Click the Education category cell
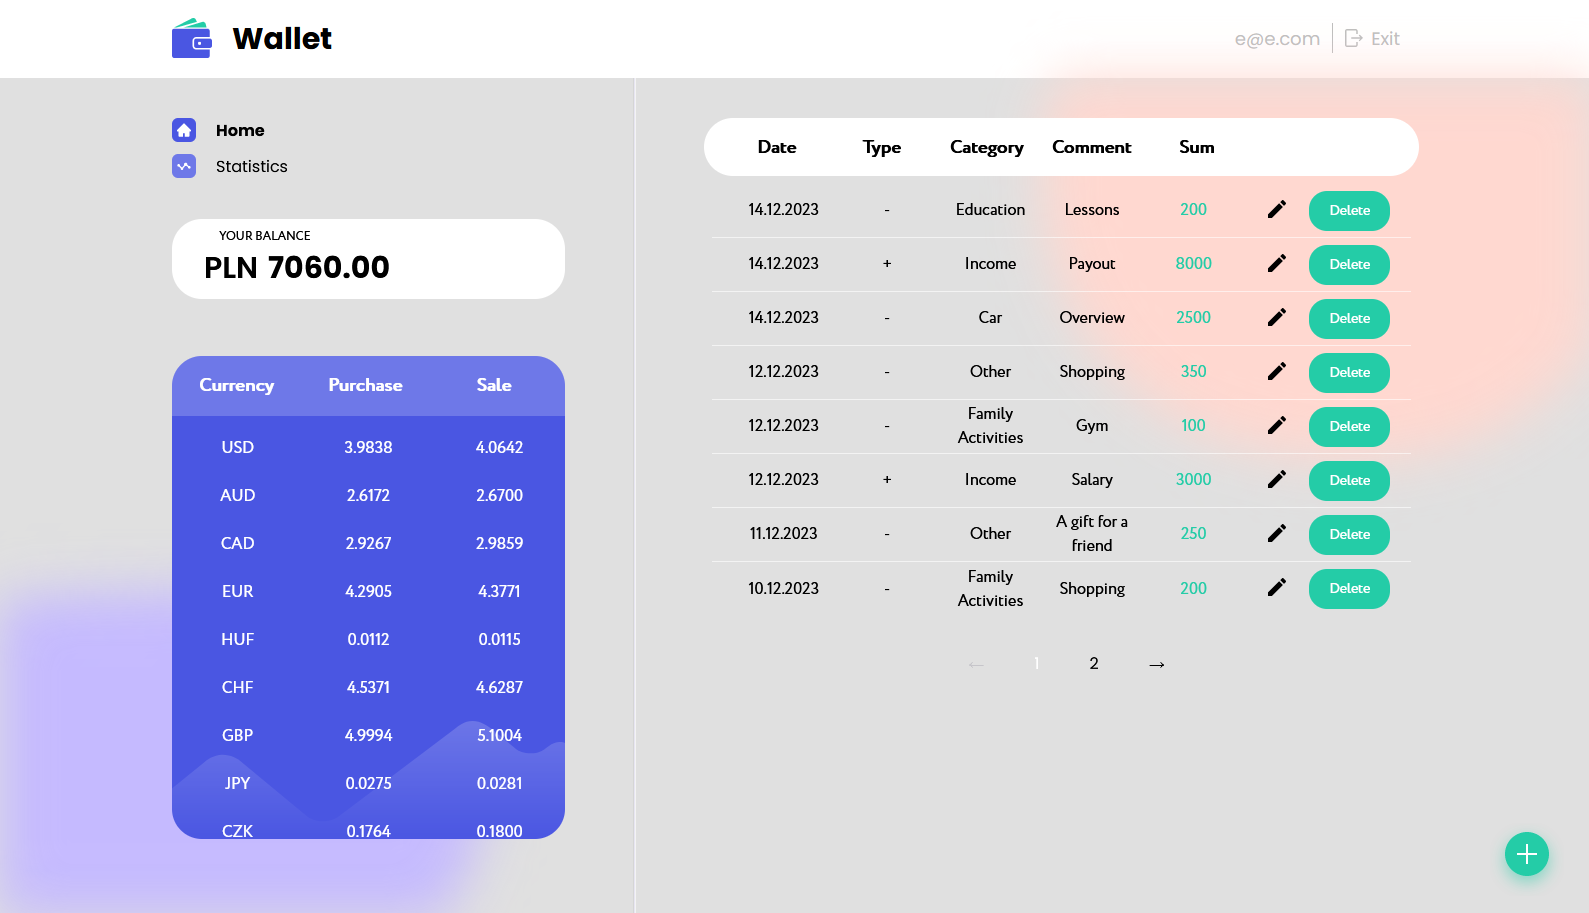Screen dimensions: 1589x913 [x=990, y=210]
